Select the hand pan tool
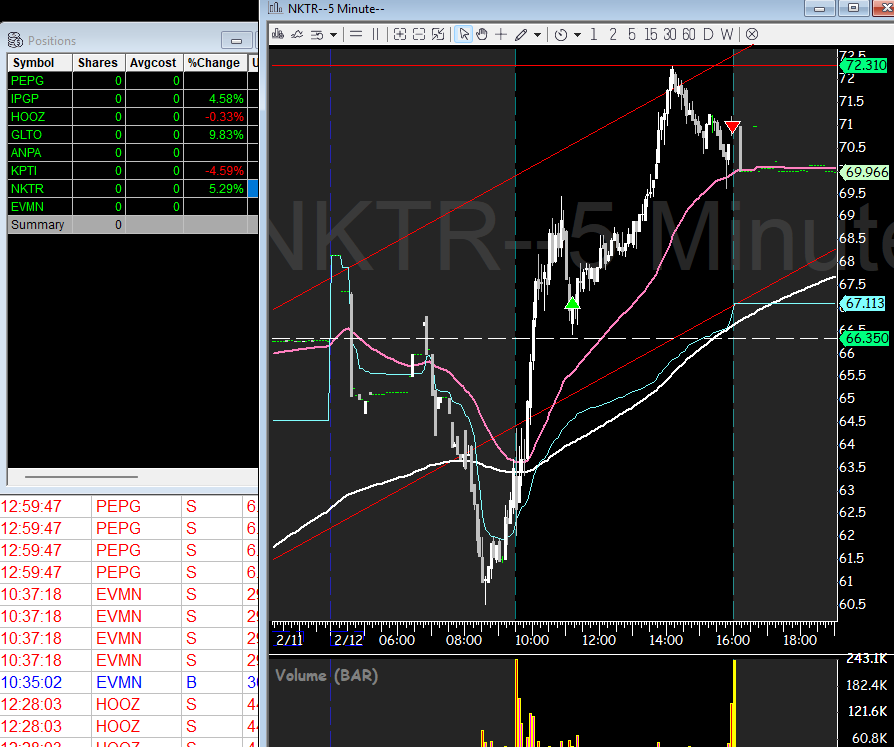 click(482, 35)
